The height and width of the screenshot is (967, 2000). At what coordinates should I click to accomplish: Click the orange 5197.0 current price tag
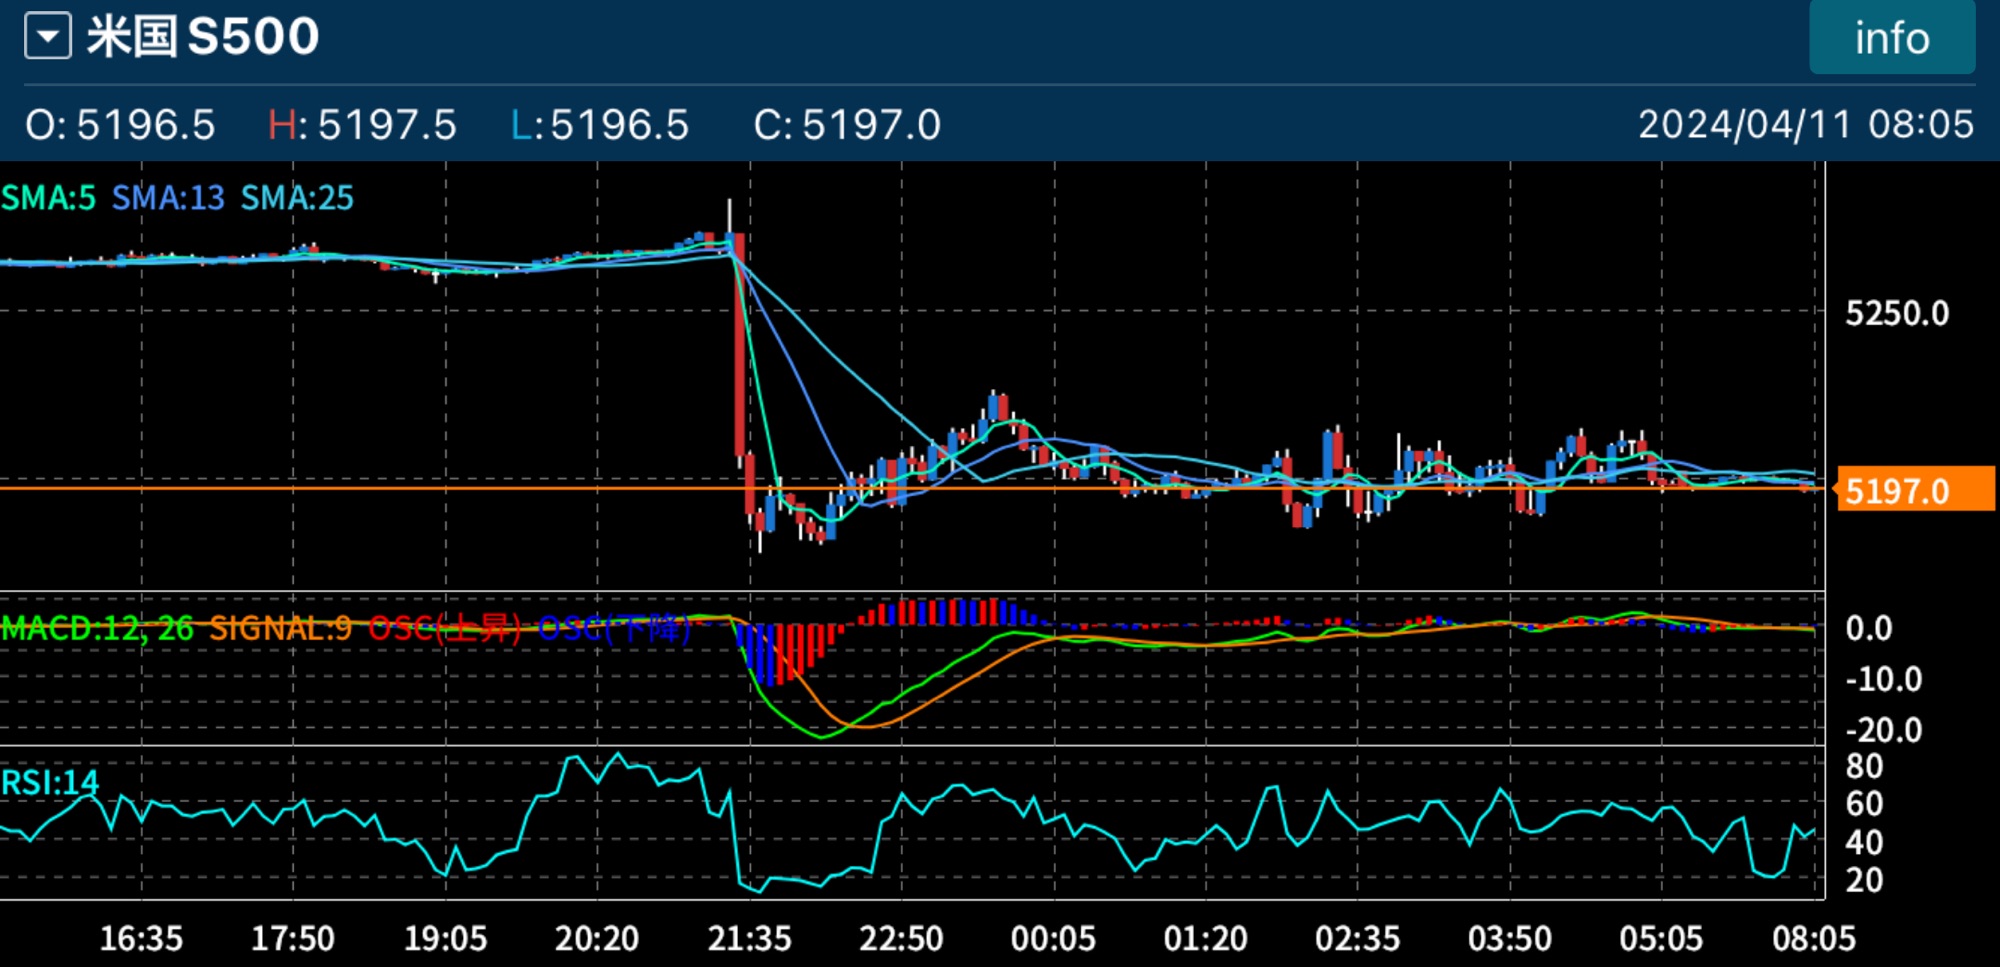tap(1914, 491)
